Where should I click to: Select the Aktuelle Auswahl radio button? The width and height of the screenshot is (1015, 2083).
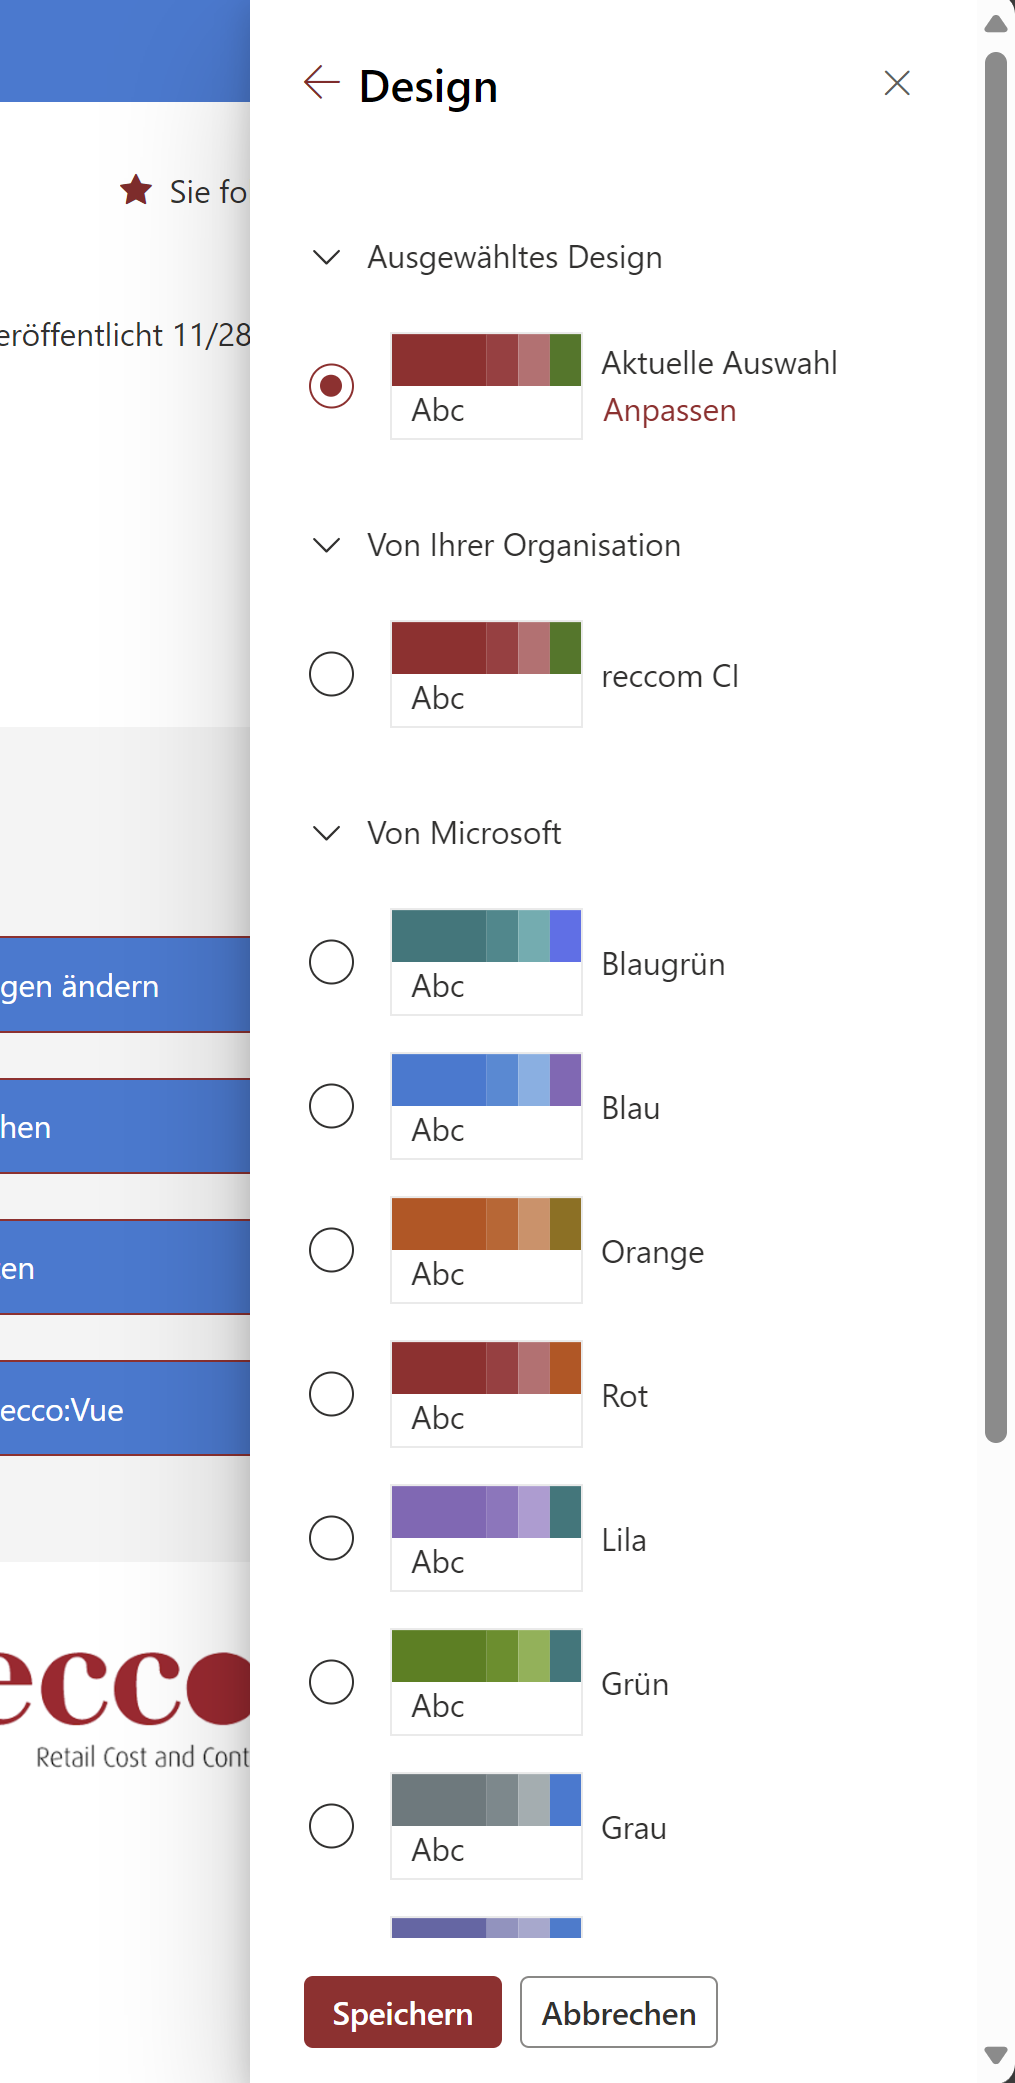click(332, 386)
